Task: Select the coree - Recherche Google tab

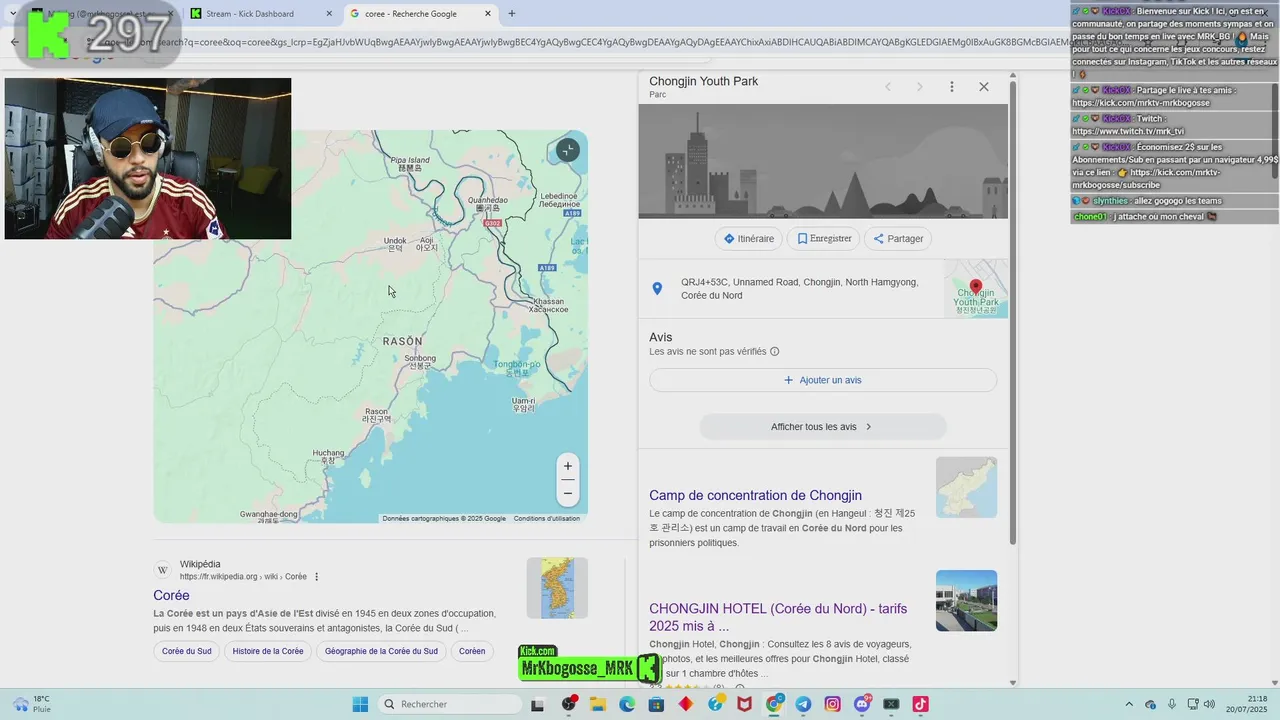Action: coord(420,14)
